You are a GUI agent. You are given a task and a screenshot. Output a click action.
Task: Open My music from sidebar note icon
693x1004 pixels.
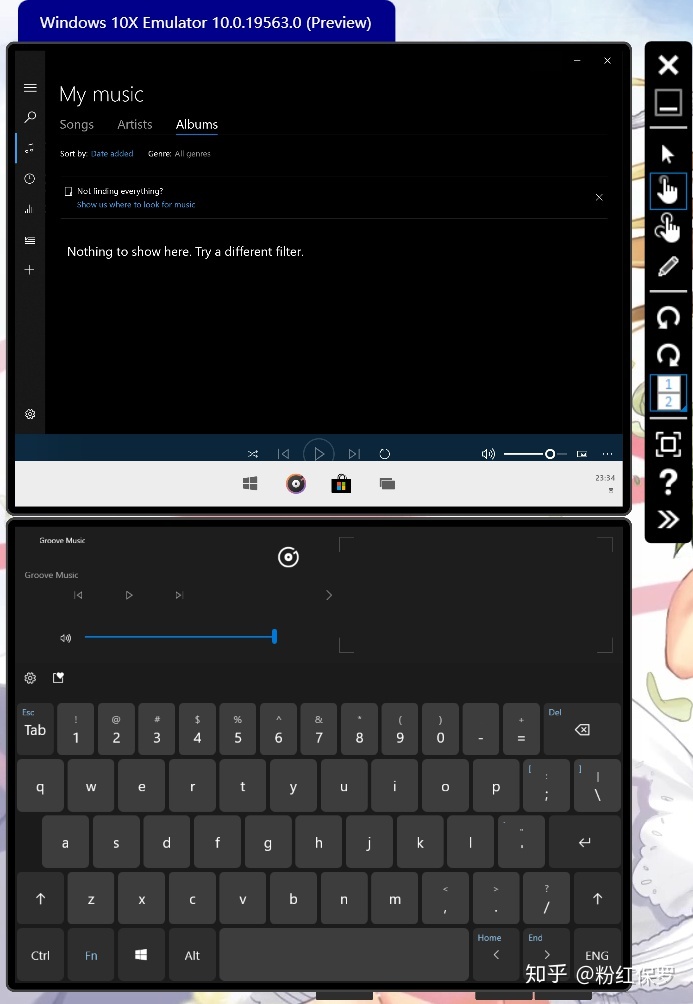[29, 148]
